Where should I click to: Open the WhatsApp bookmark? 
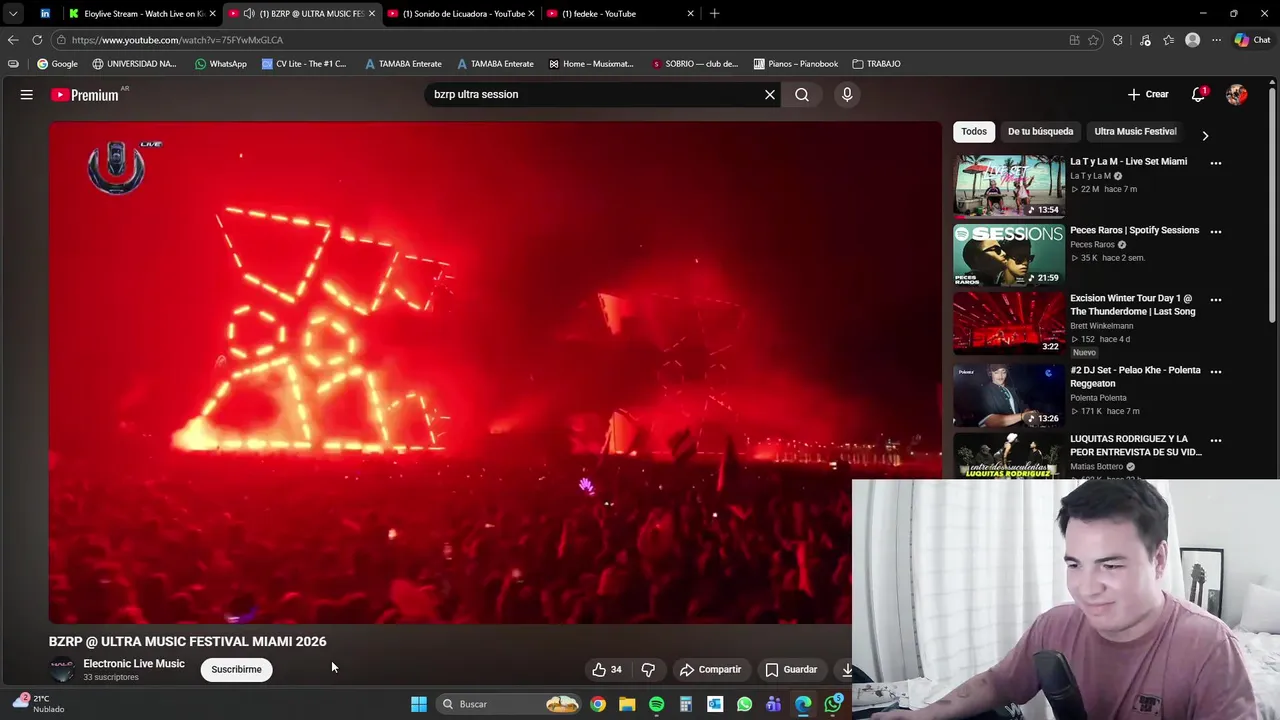[x=220, y=64]
